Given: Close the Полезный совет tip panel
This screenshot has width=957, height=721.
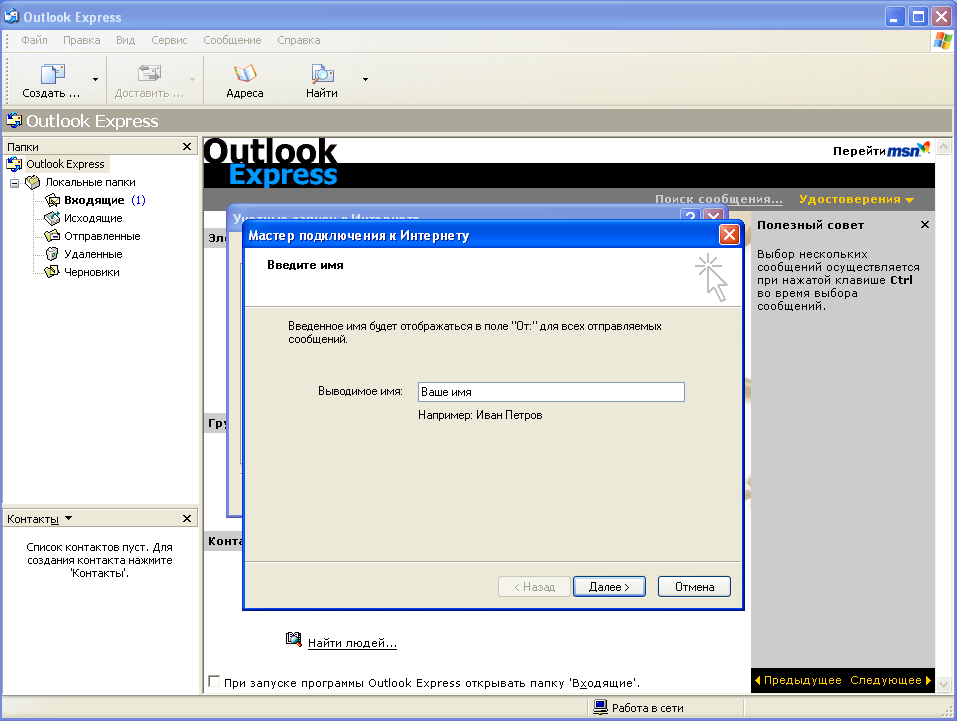Looking at the screenshot, I should pyautogui.click(x=925, y=225).
